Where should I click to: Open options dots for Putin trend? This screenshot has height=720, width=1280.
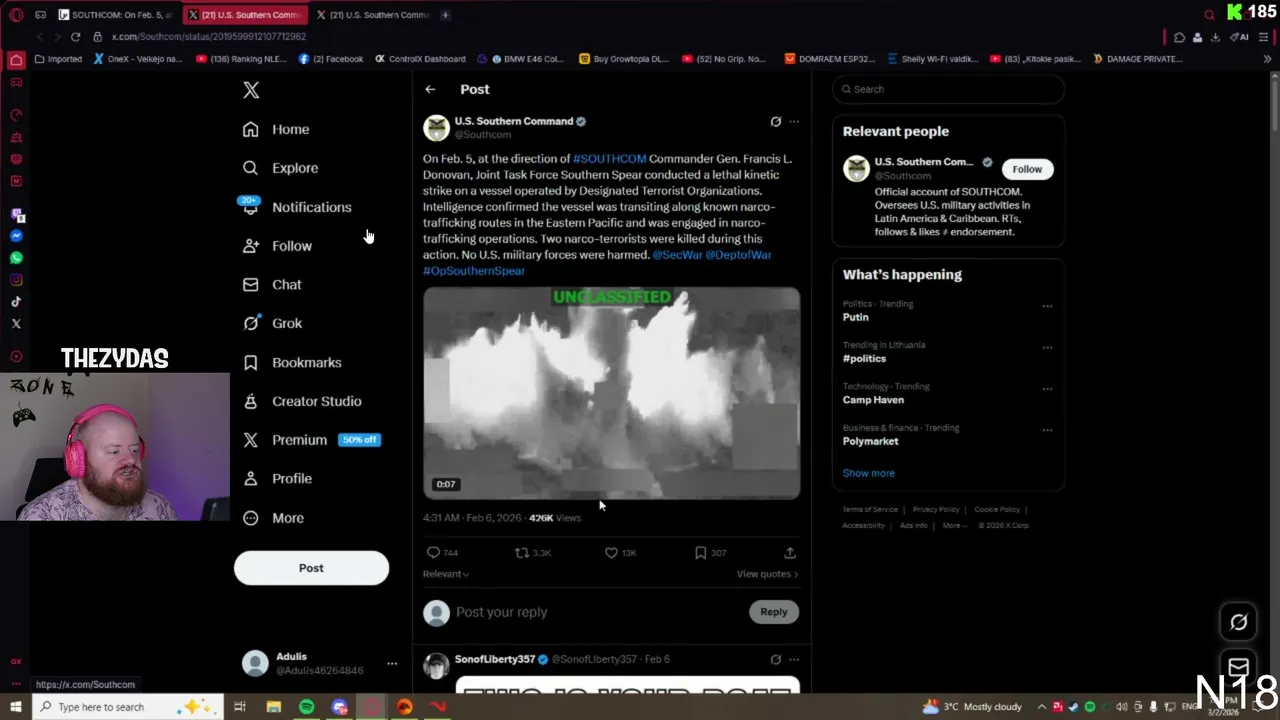click(x=1047, y=306)
